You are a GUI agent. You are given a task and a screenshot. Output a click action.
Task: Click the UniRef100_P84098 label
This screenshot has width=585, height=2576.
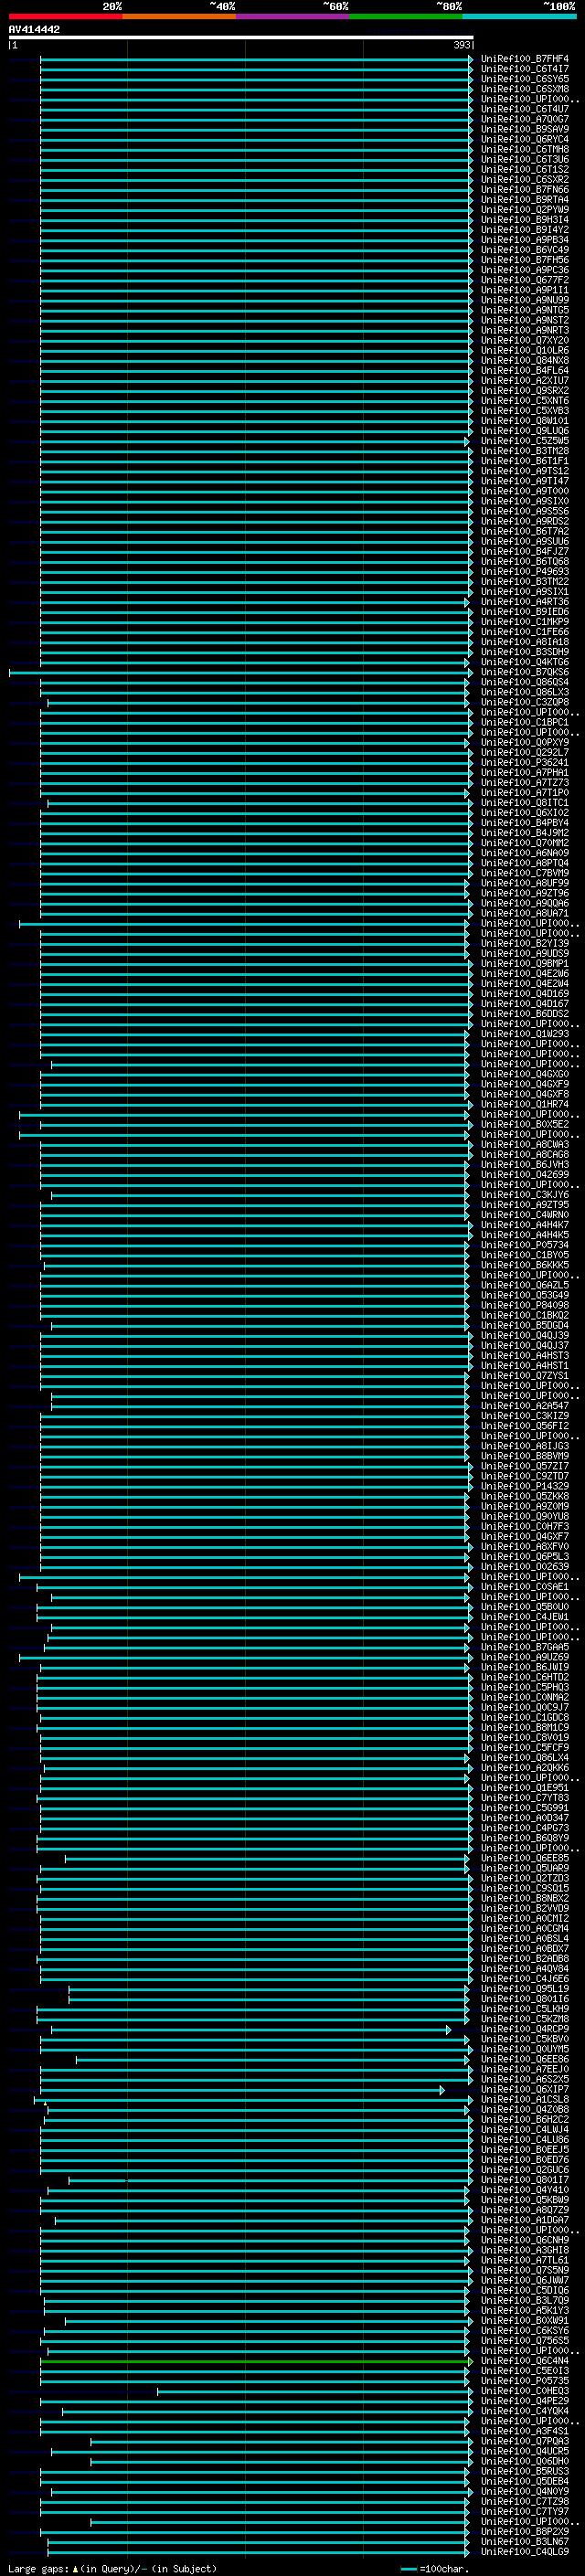click(524, 1305)
